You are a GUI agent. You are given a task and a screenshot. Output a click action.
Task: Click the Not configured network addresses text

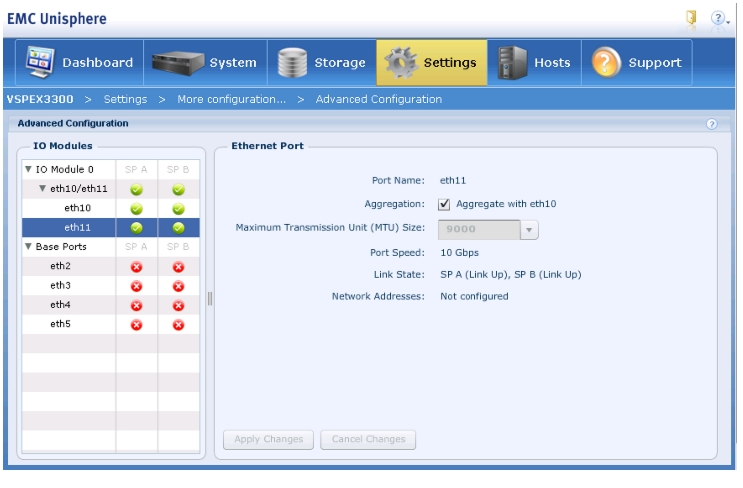[x=474, y=297]
